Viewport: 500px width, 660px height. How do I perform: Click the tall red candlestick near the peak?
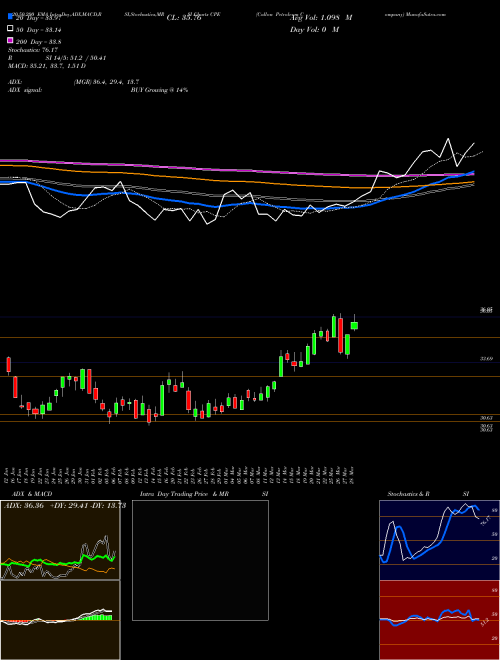340,335
